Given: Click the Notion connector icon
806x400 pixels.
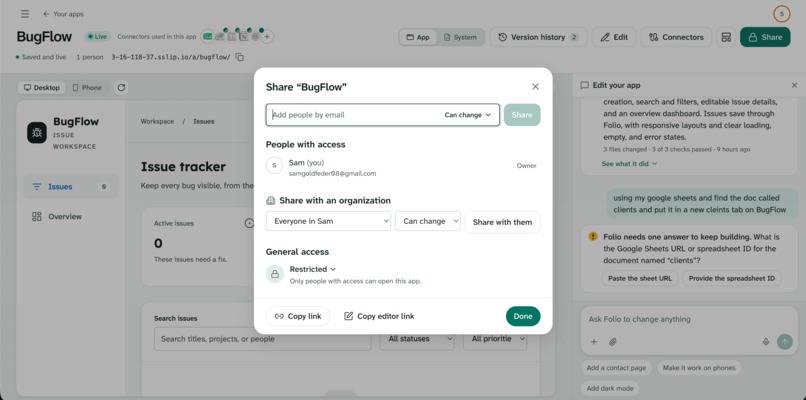Looking at the screenshot, I should coord(244,37).
